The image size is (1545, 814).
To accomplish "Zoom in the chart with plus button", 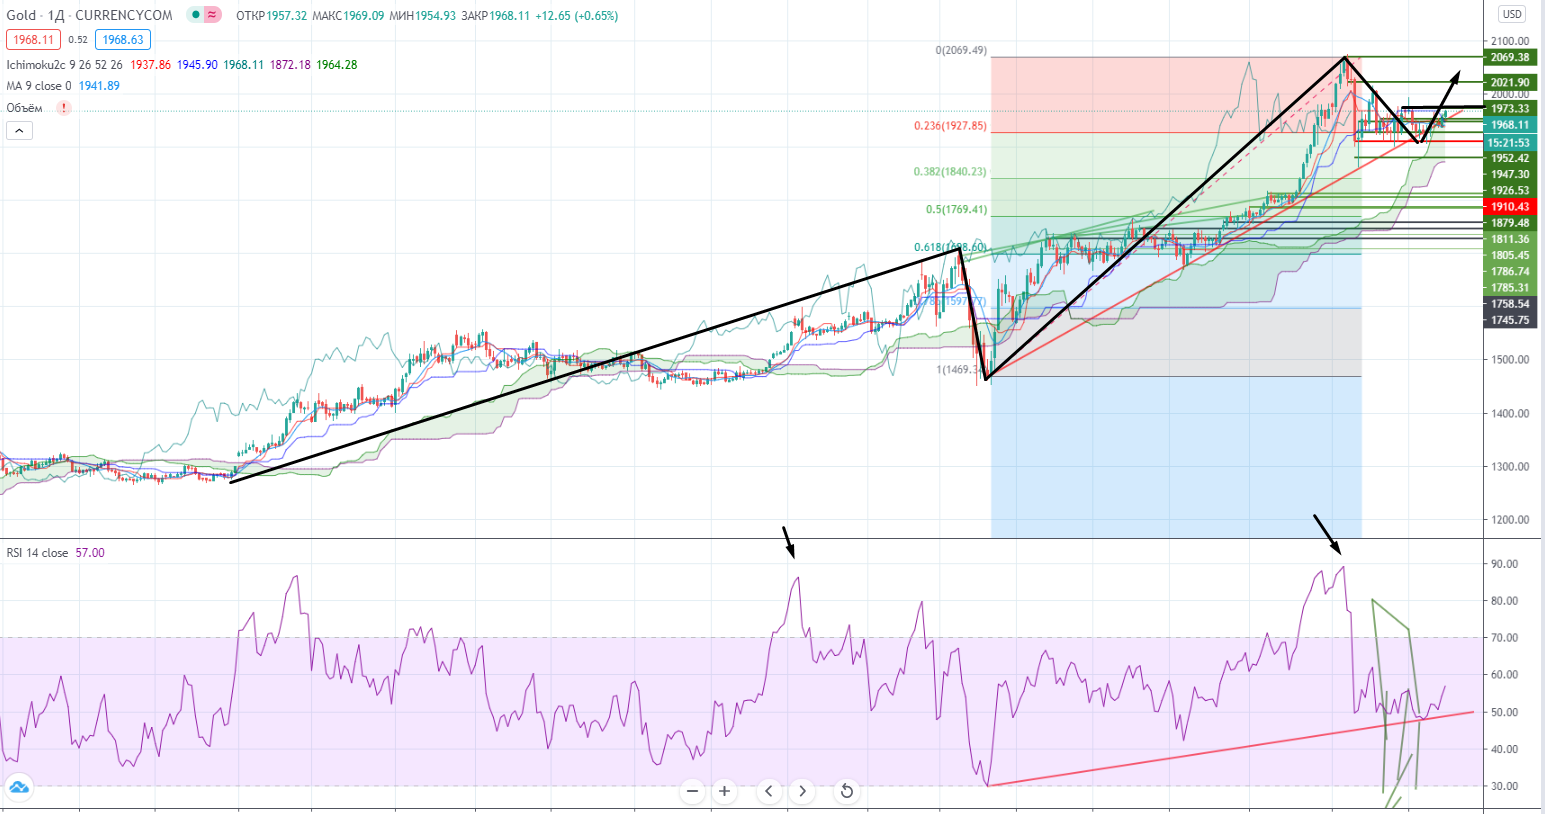I will (724, 791).
